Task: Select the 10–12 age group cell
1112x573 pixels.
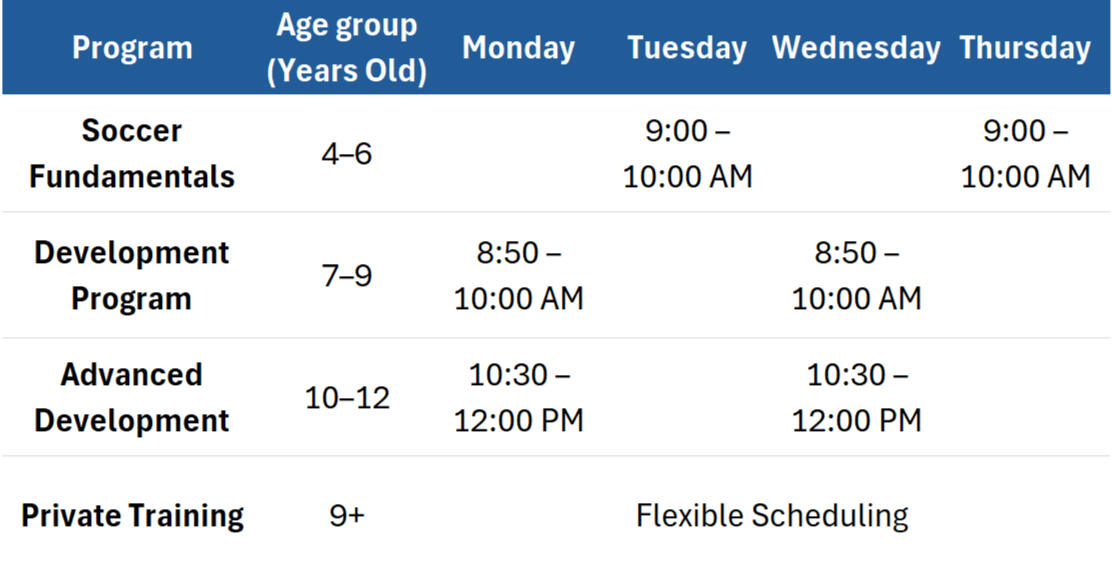Action: tap(347, 398)
